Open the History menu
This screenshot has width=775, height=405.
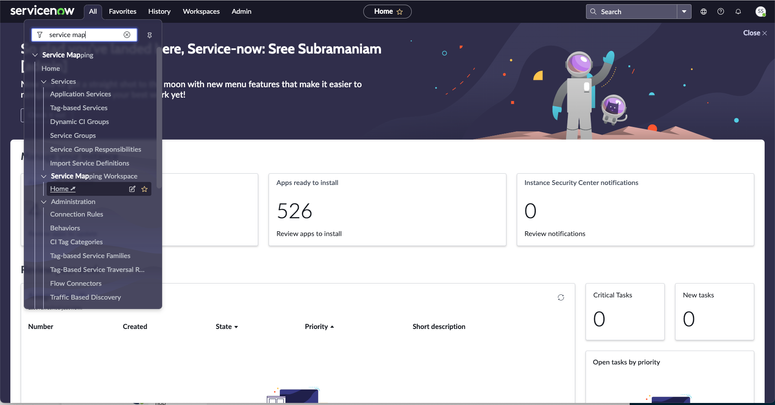tap(159, 11)
